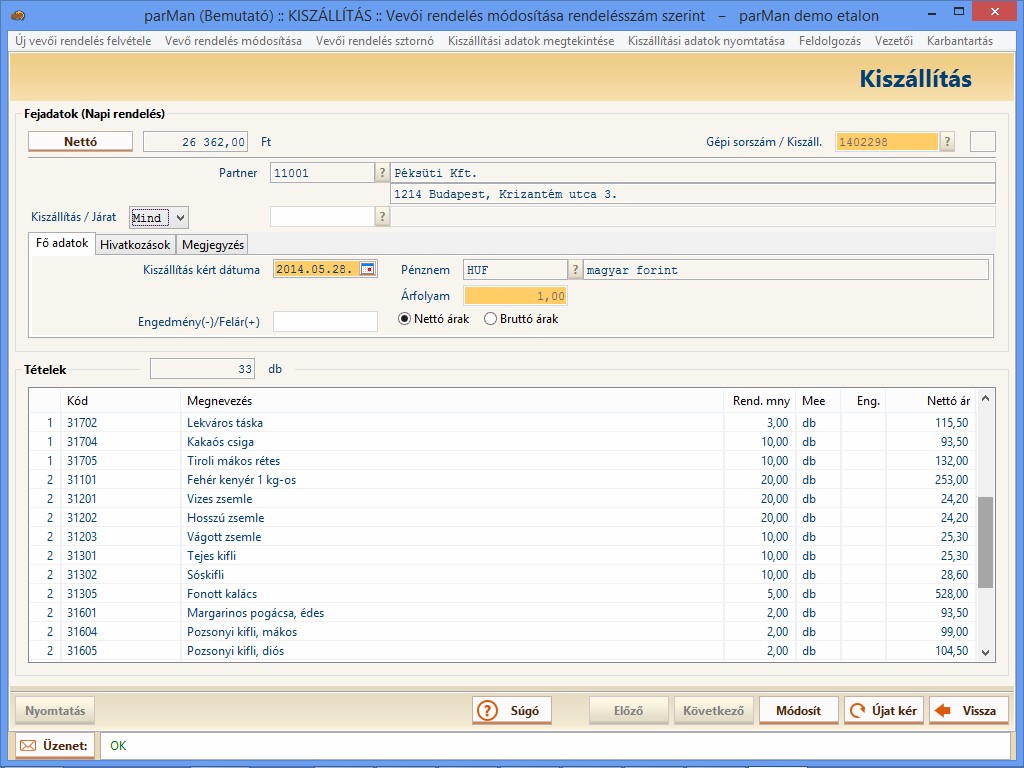Switch to the Fő adatok tab
The image size is (1024, 768).
[x=62, y=243]
